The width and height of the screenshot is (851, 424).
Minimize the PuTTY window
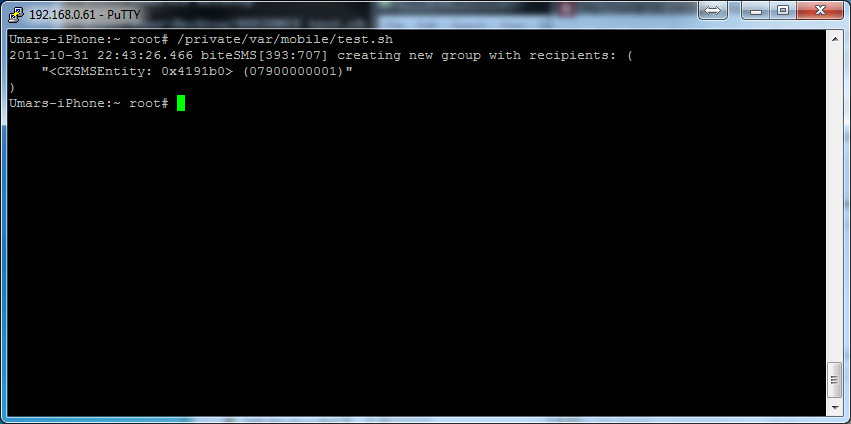[x=757, y=10]
